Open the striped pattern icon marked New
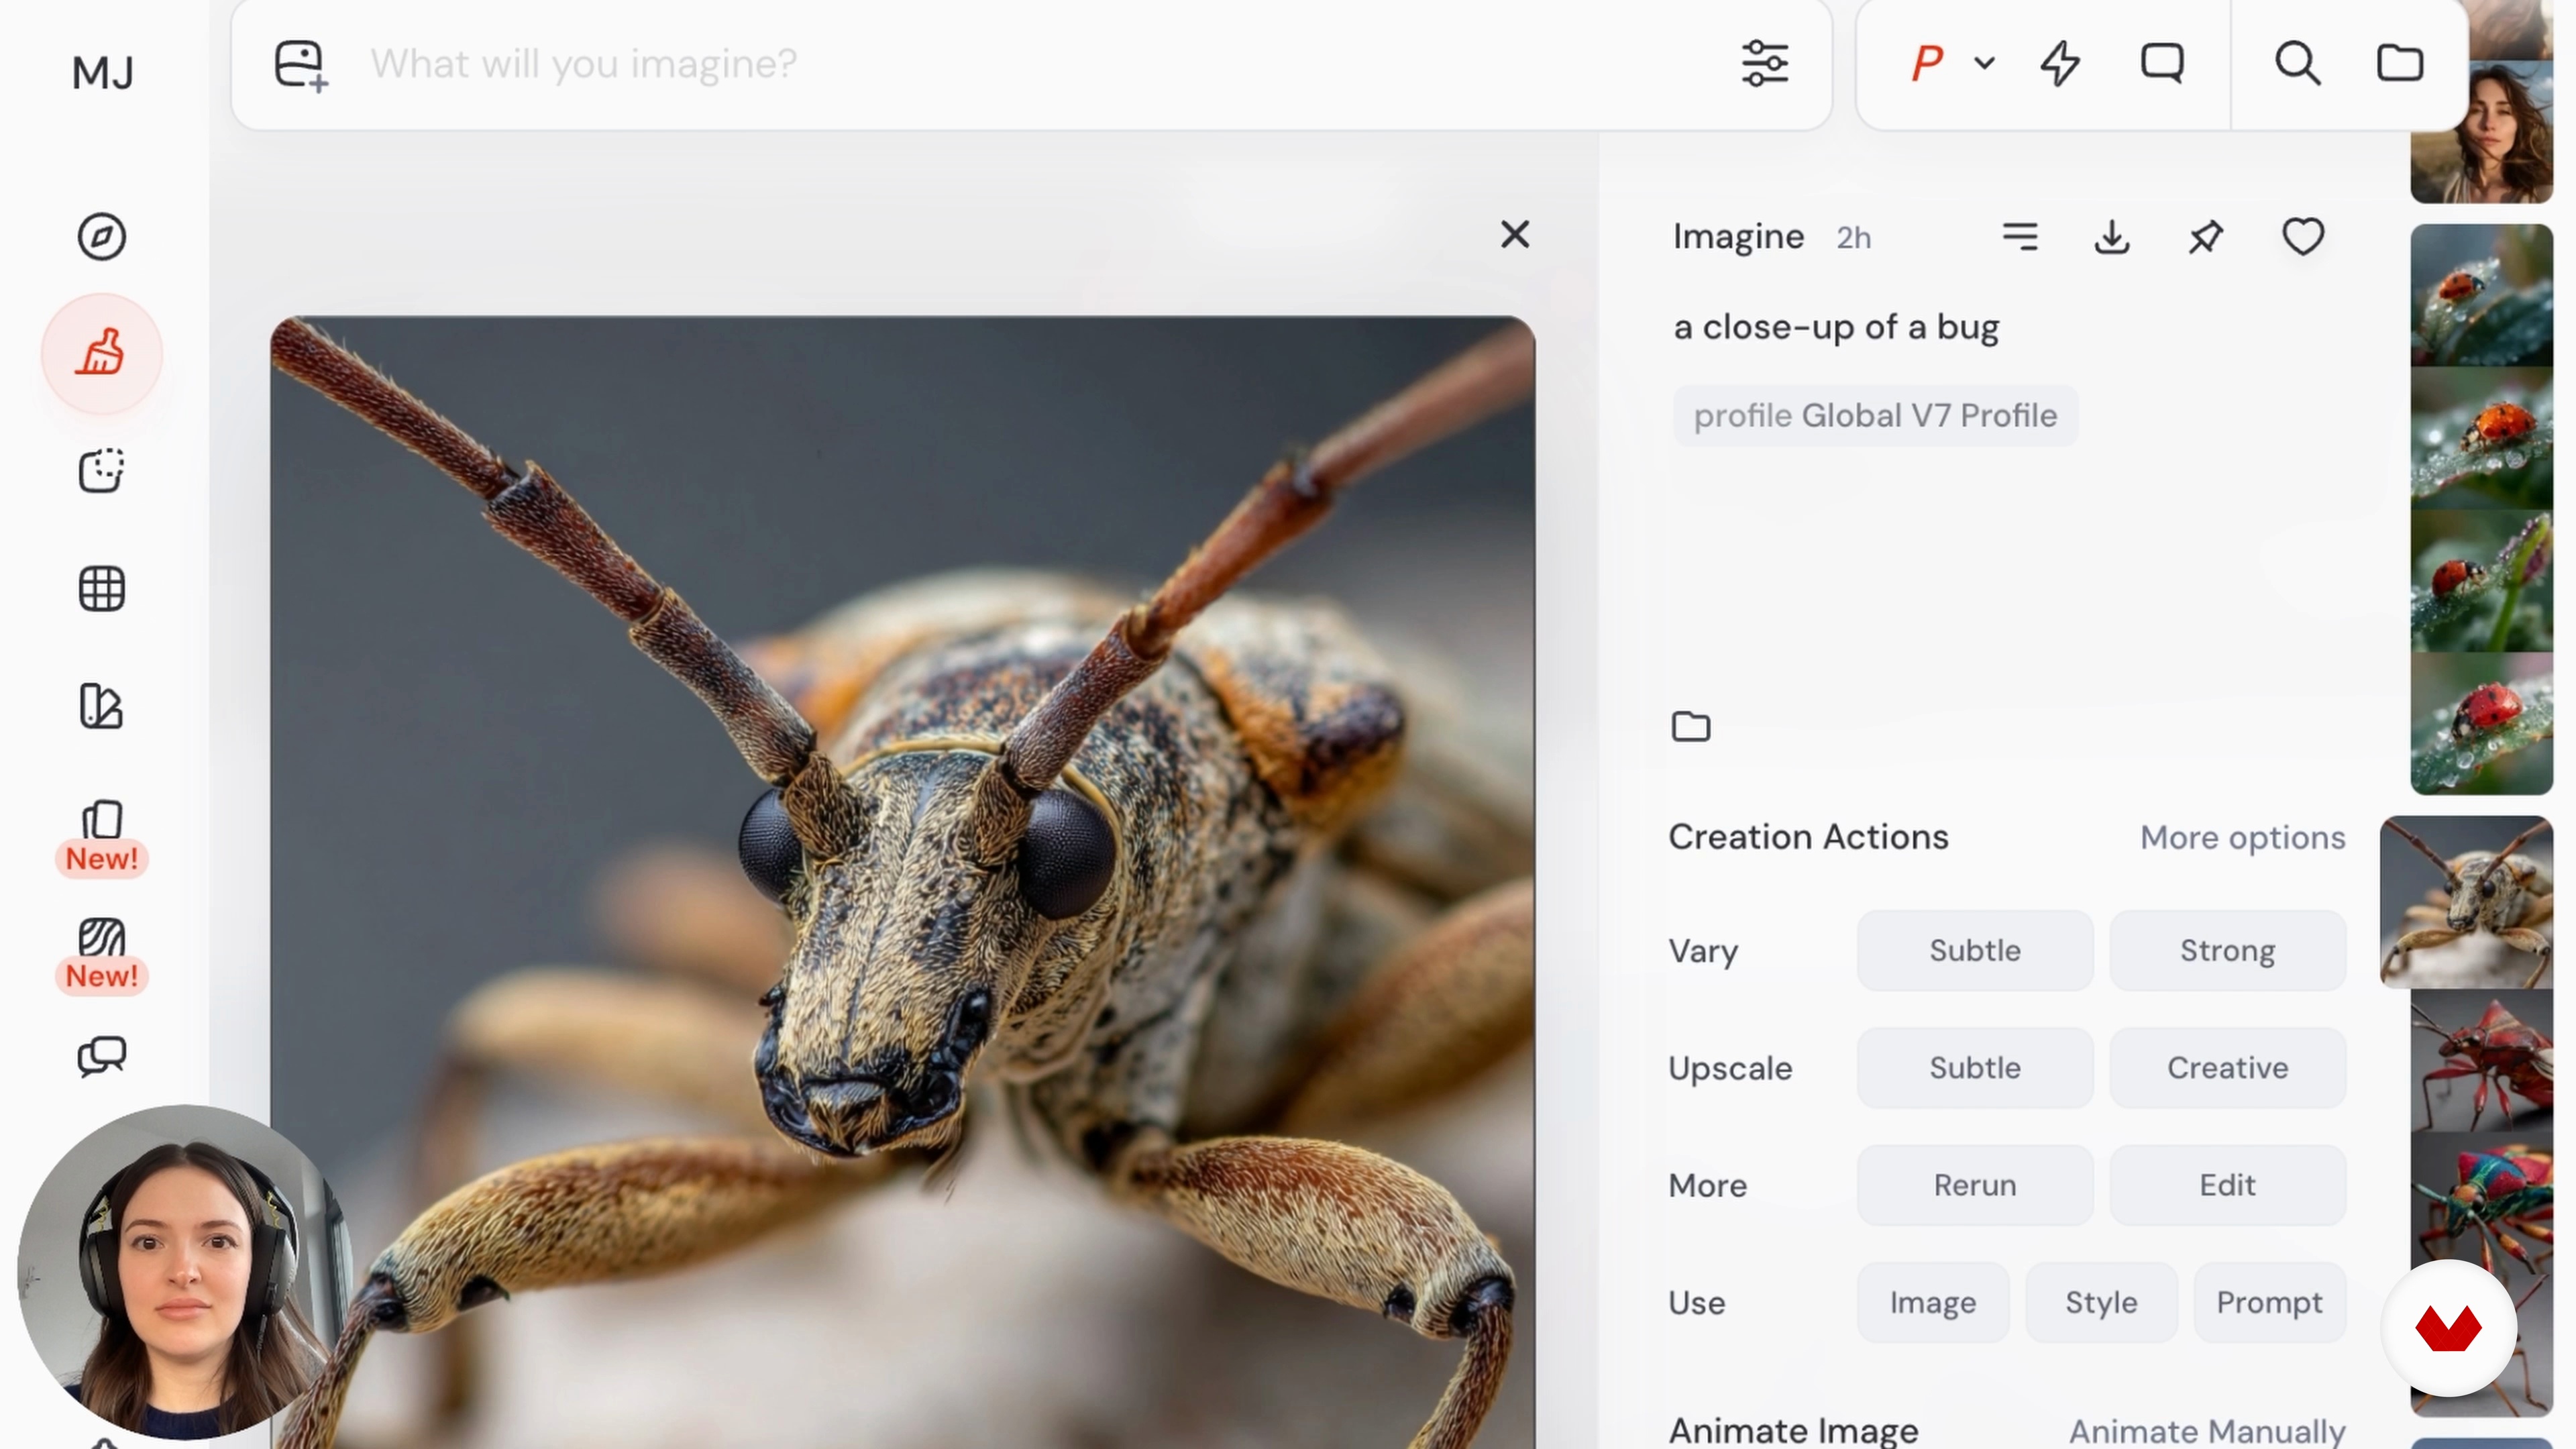 pyautogui.click(x=101, y=938)
